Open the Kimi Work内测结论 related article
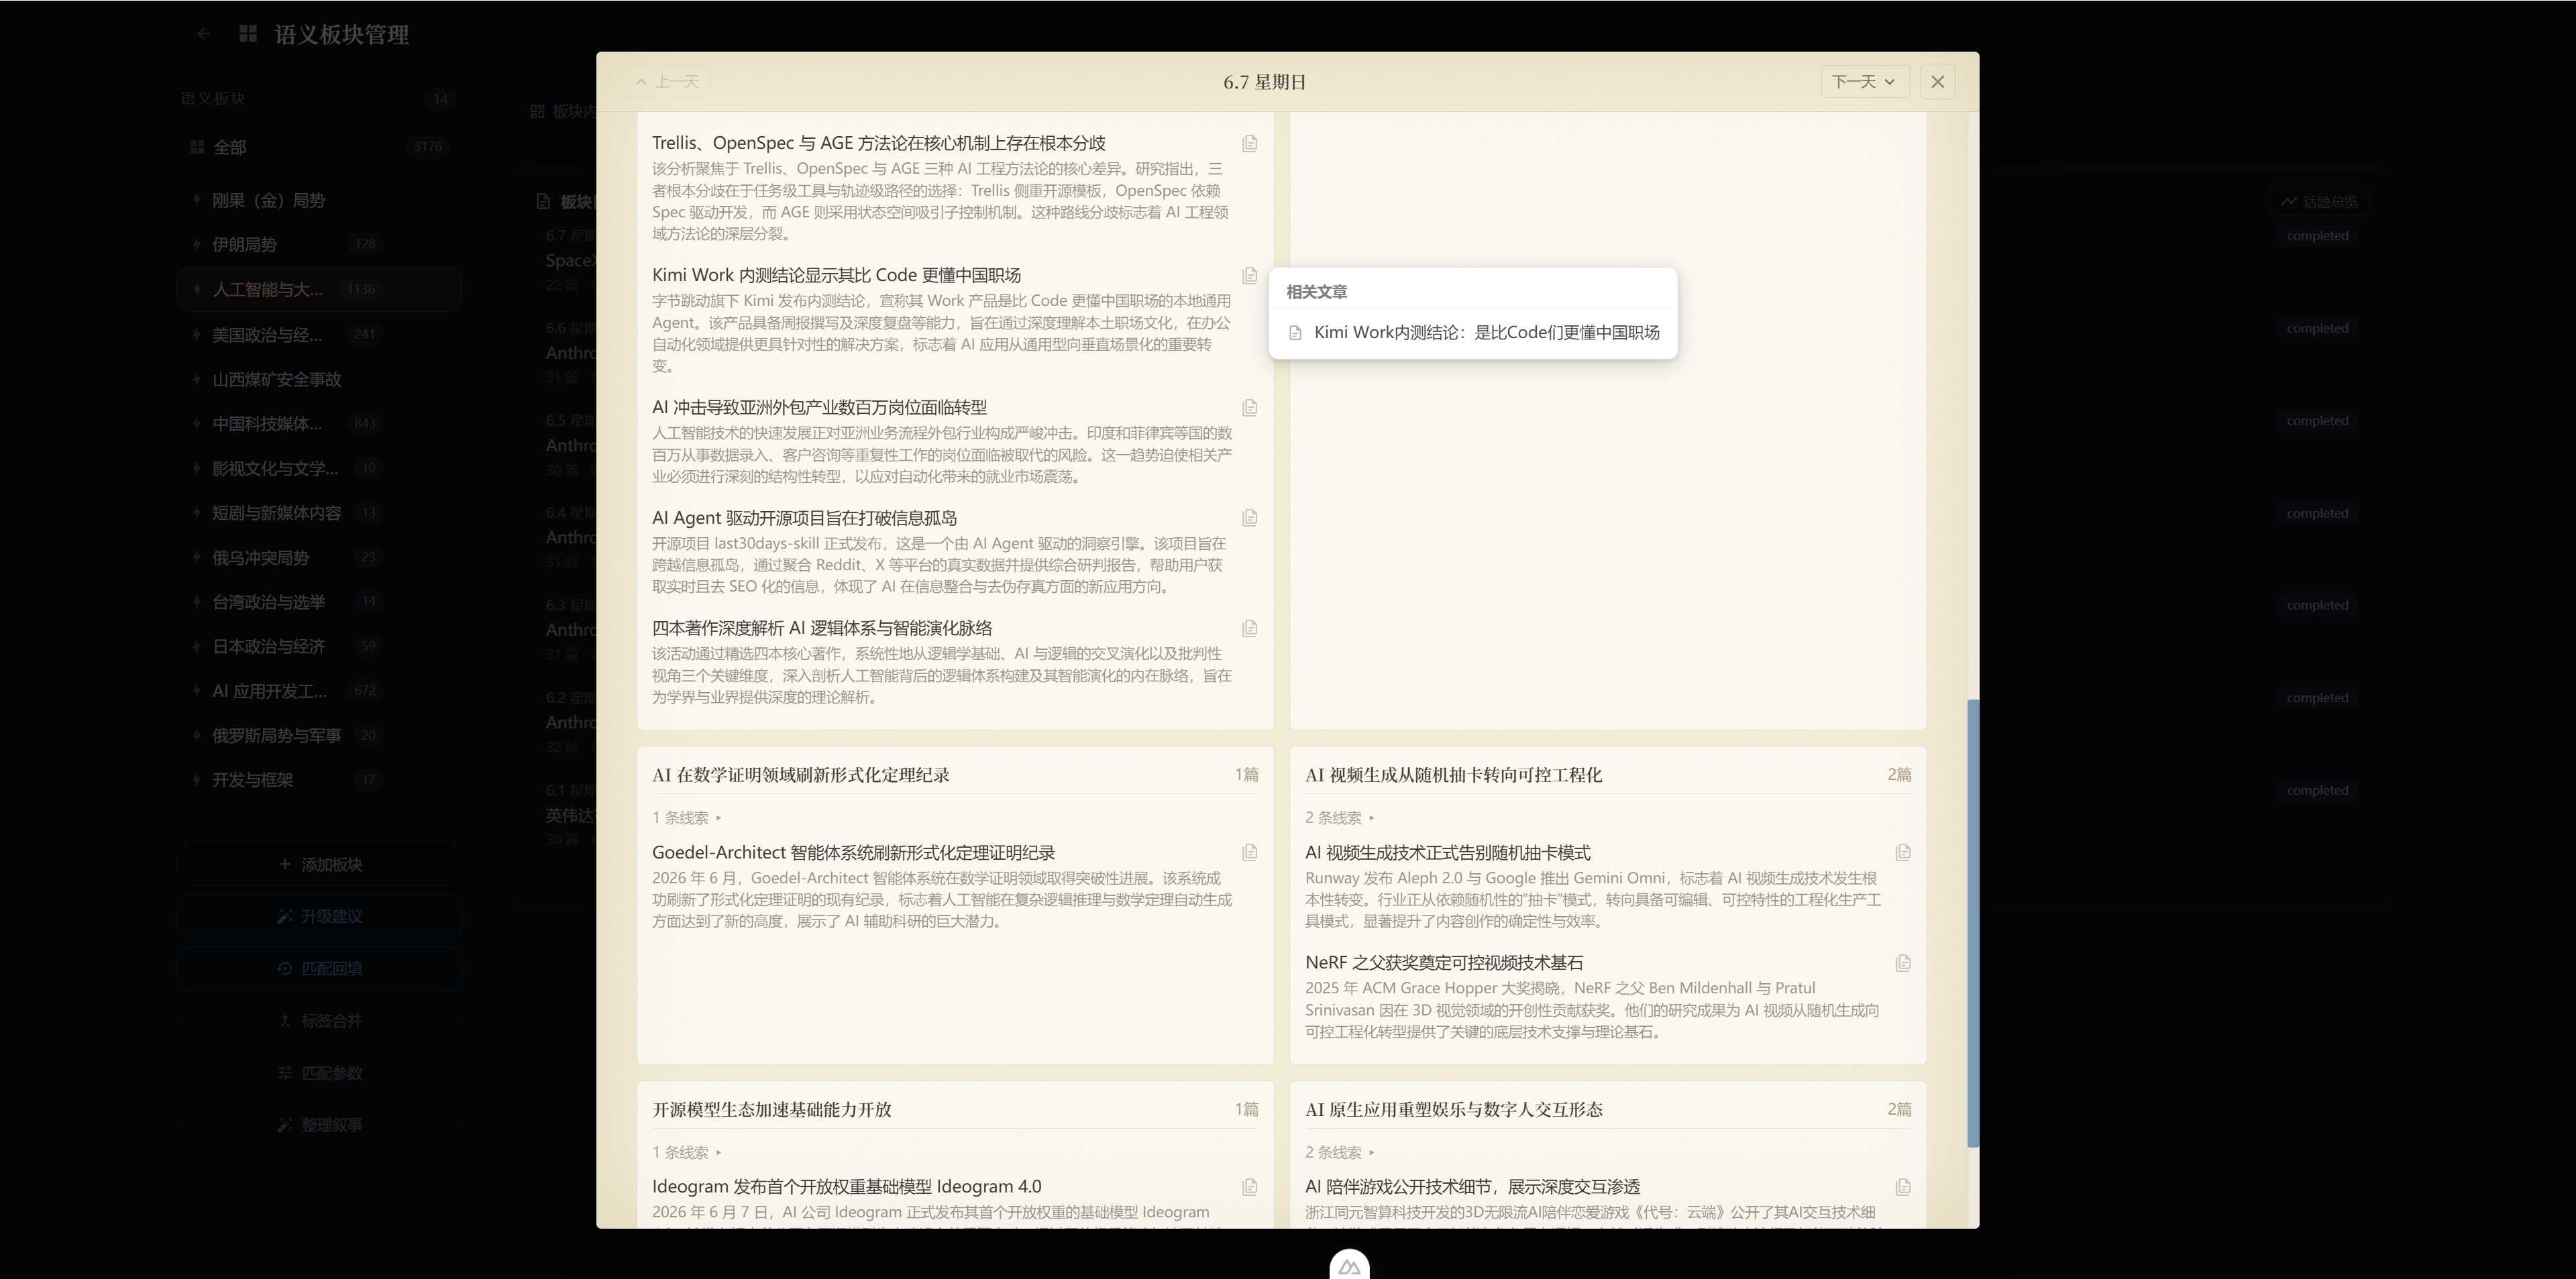2576x1279 pixels. coord(1473,333)
